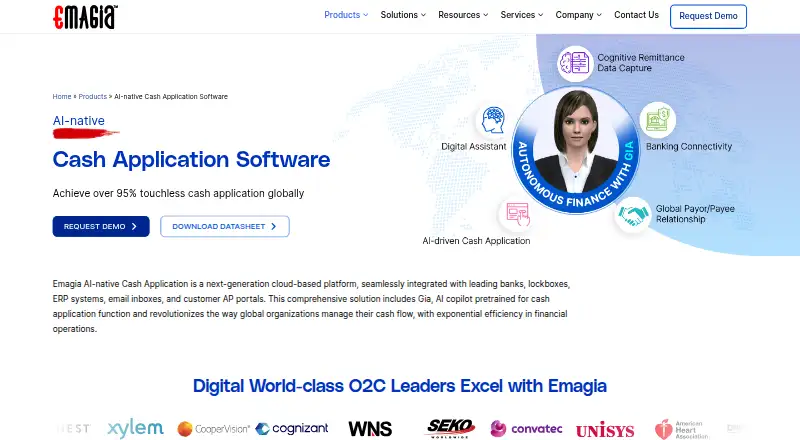Image resolution: width=800 pixels, height=440 pixels.
Task: Click the 'Banking Connectivity' label
Action: pos(689,146)
